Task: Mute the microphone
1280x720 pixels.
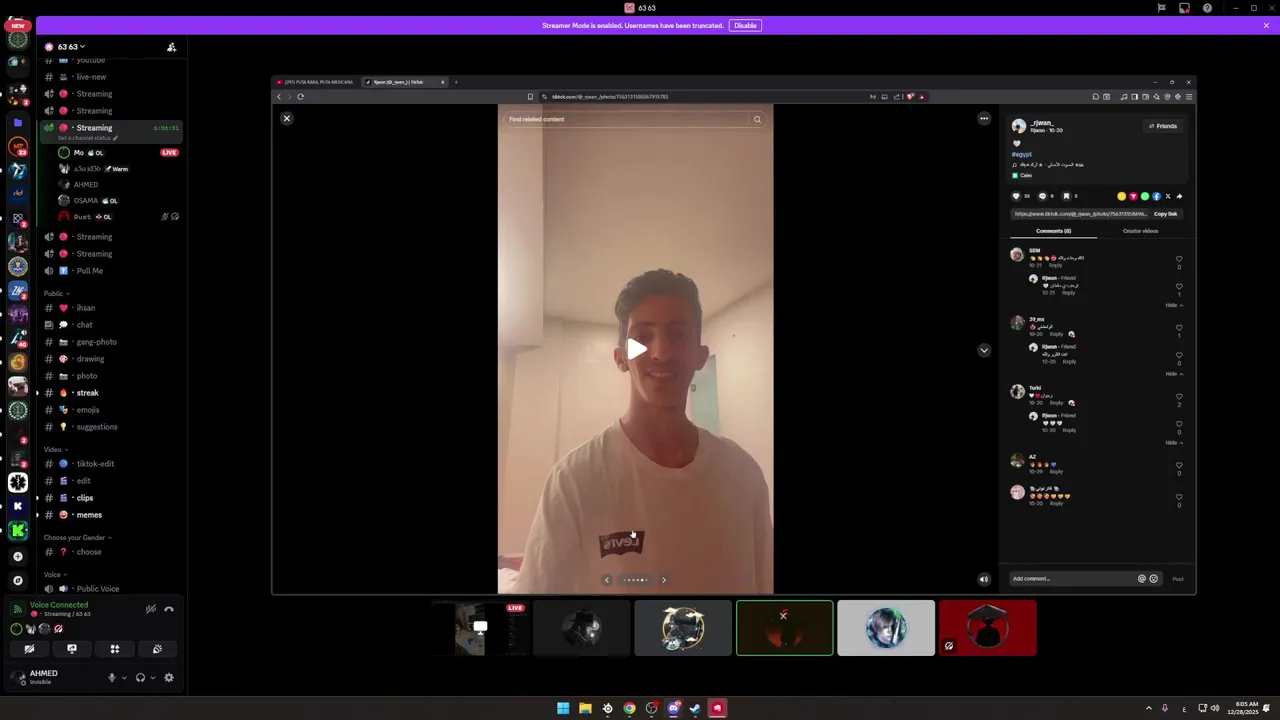Action: tap(112, 677)
